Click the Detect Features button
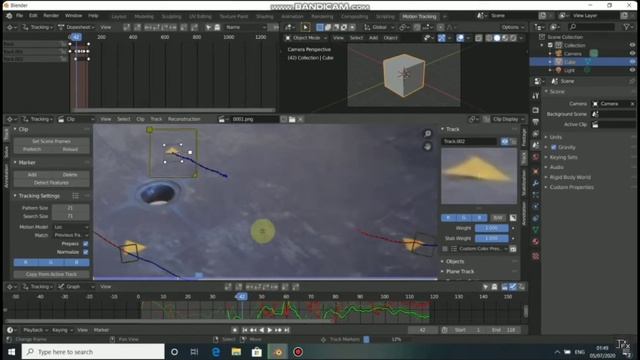Viewport: 640px width, 360px height. point(51,182)
